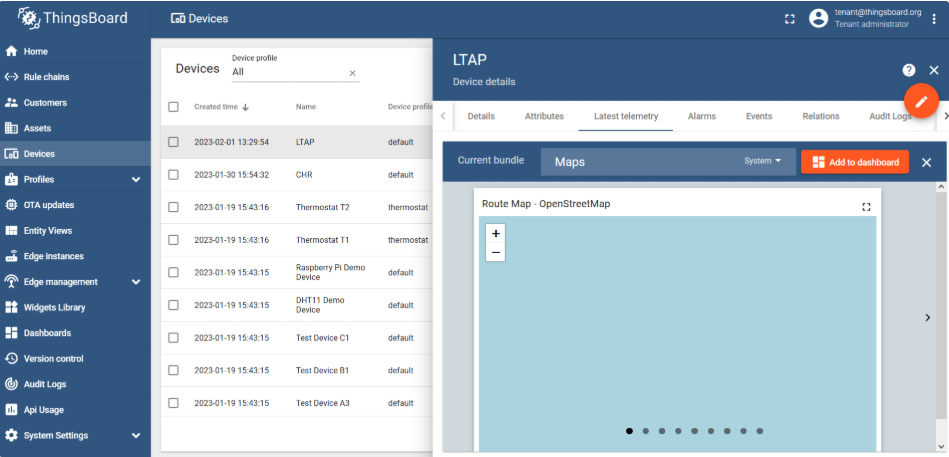949x457 pixels.
Task: Open user account profile icon
Action: click(819, 18)
